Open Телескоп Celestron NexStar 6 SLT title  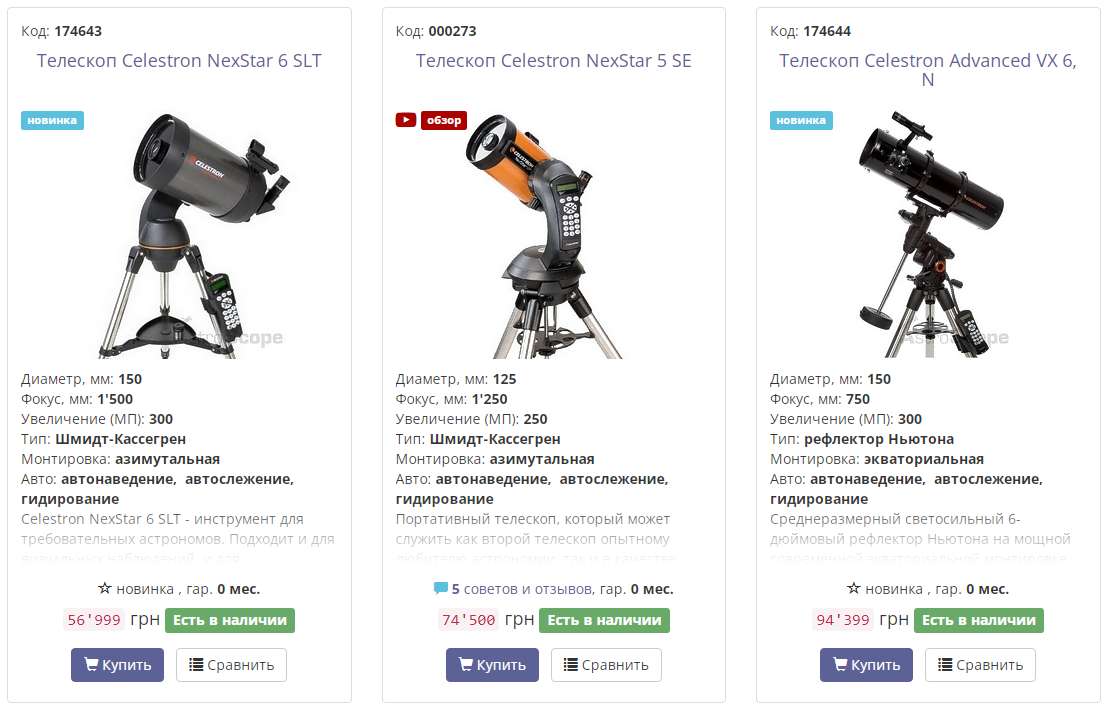(179, 61)
